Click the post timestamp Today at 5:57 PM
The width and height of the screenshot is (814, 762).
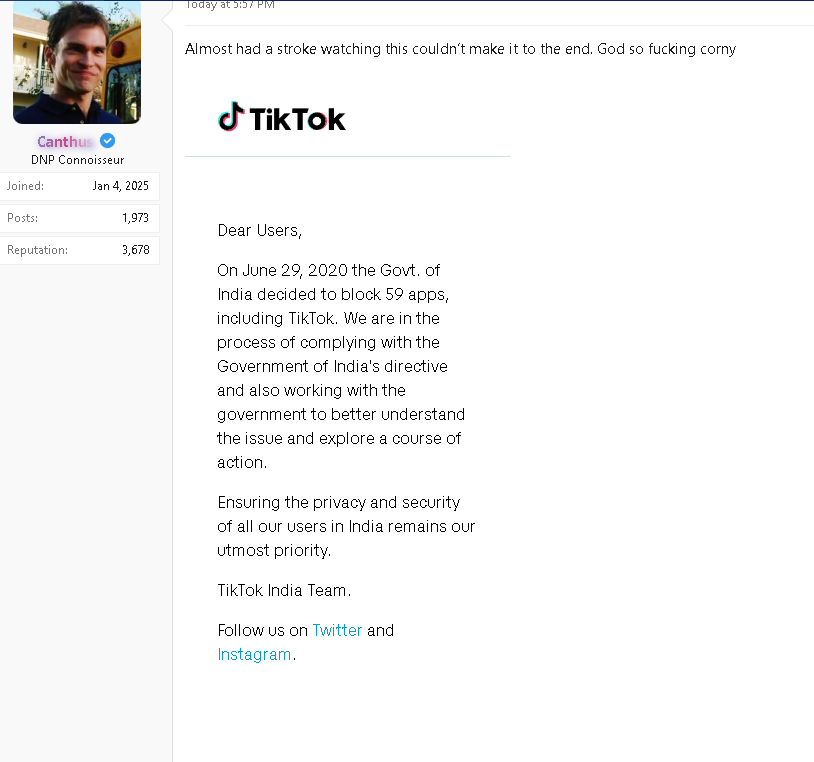230,5
